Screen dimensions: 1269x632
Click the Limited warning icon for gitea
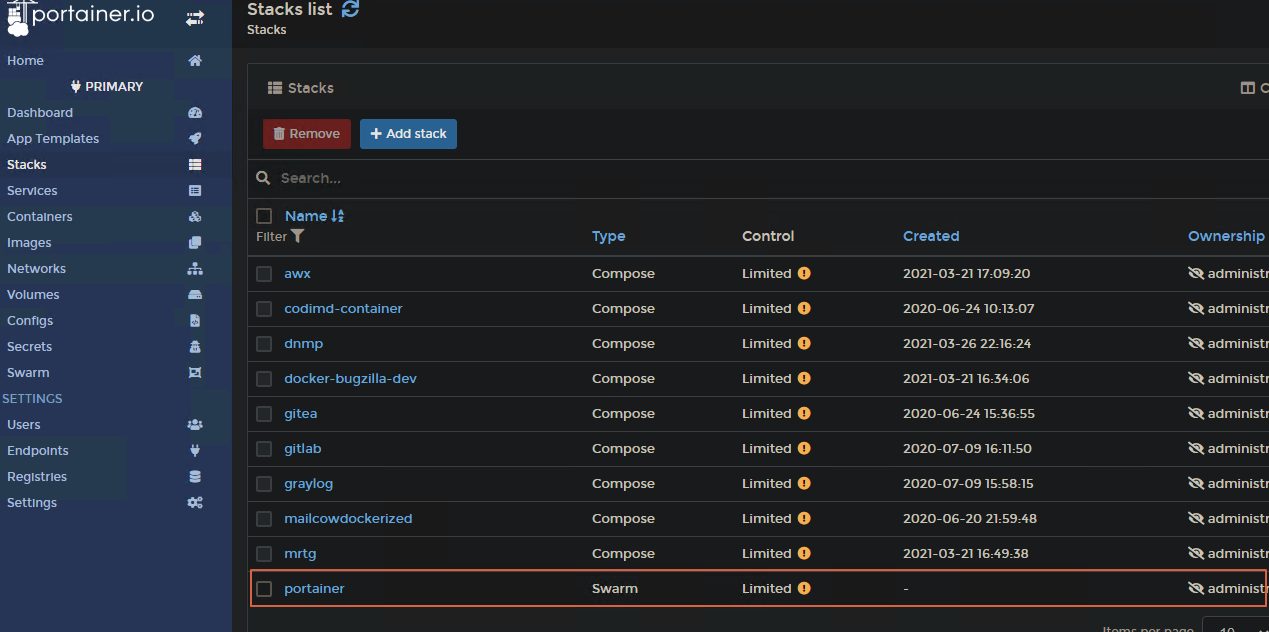(x=804, y=414)
